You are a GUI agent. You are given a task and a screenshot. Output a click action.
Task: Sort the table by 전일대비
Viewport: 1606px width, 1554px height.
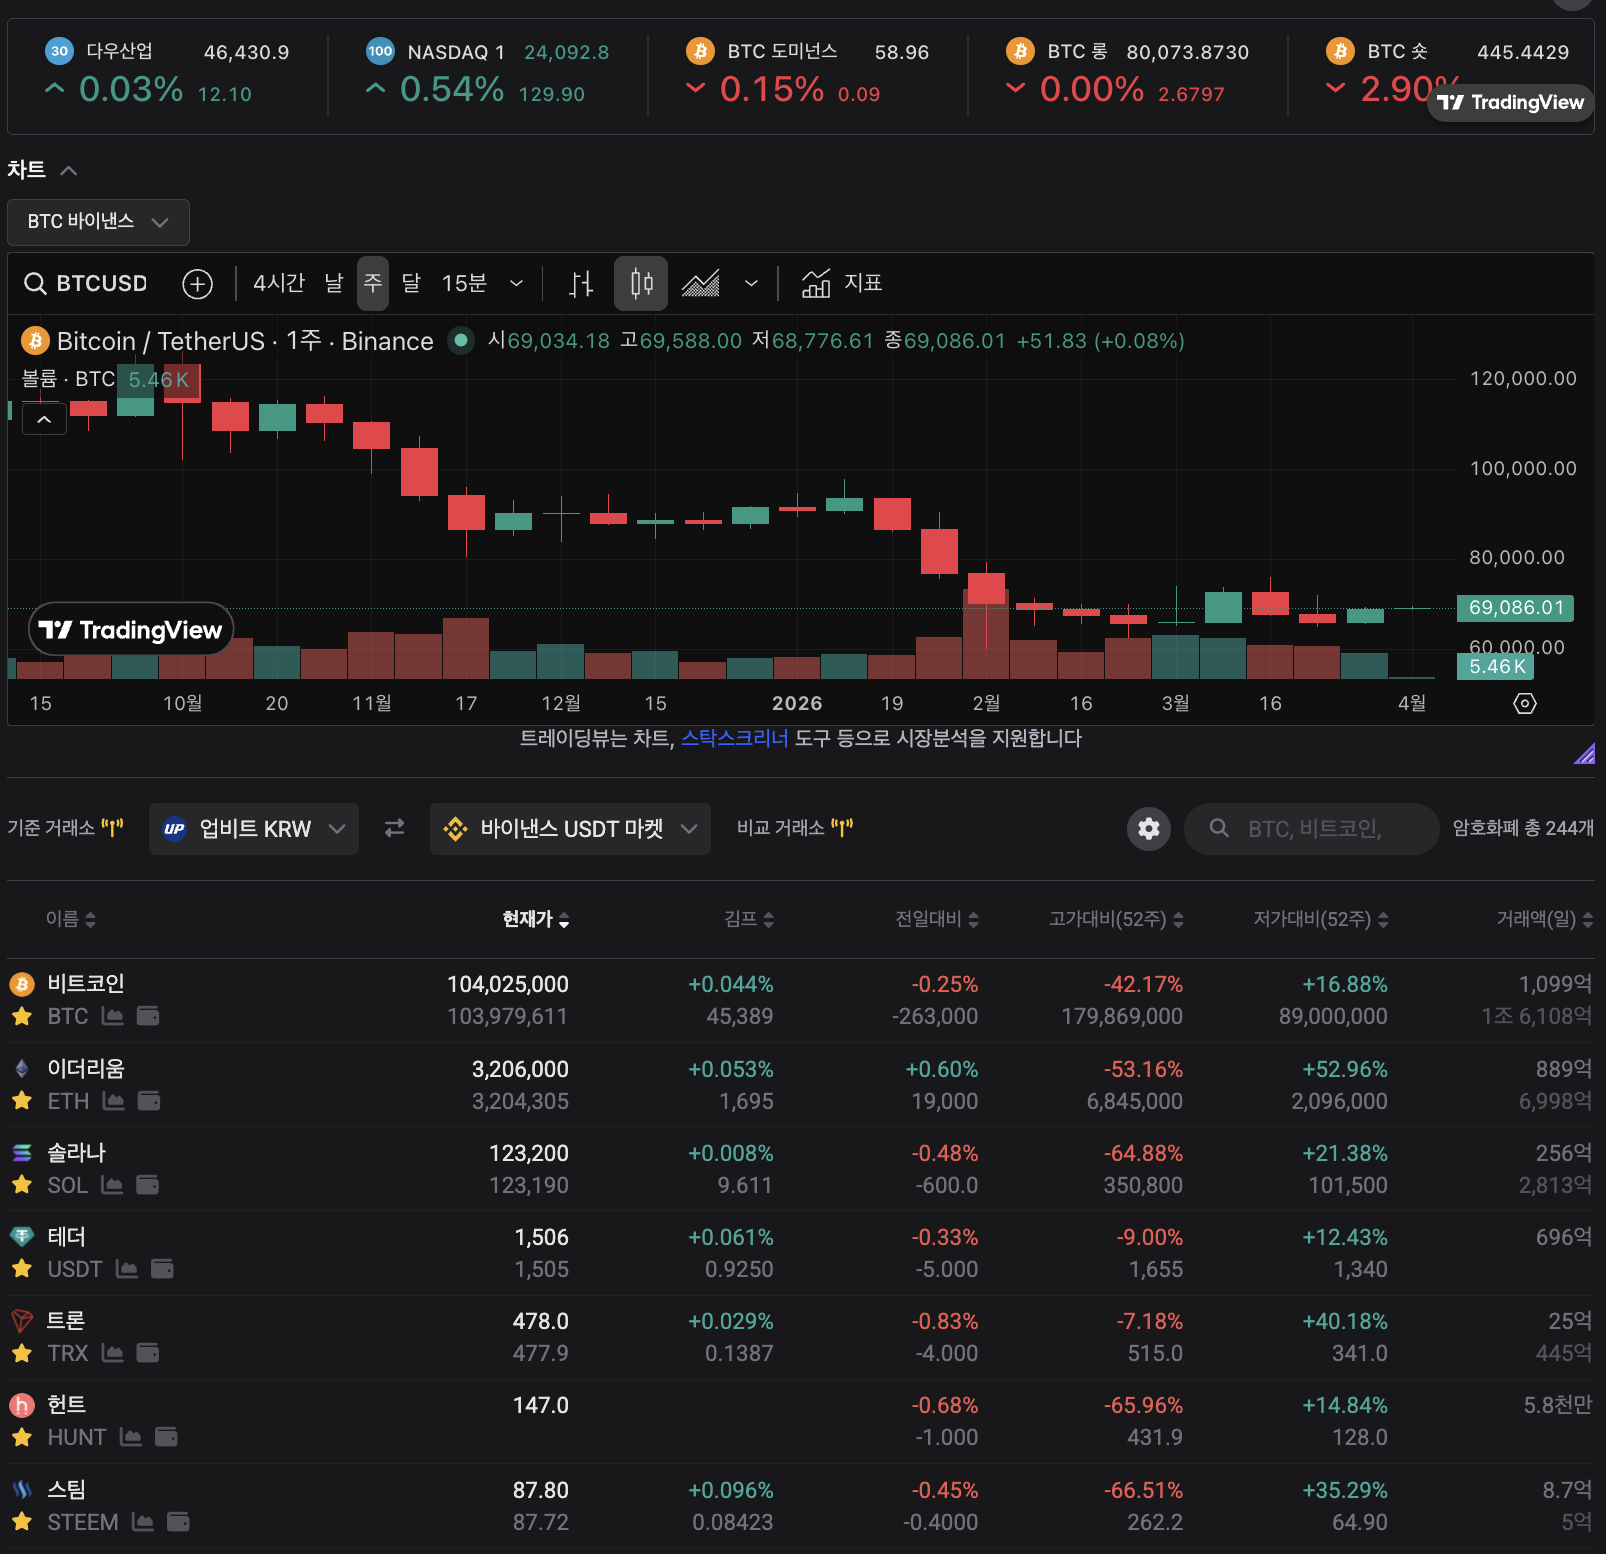(937, 919)
